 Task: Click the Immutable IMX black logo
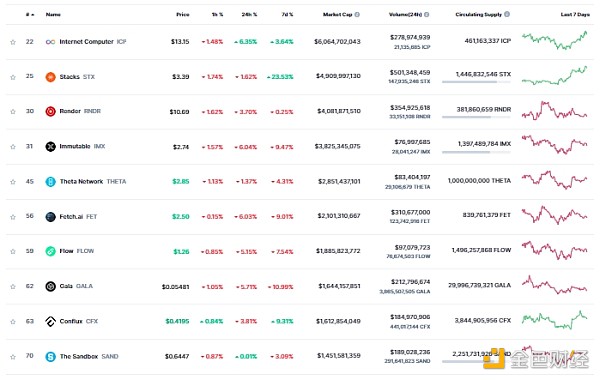coord(51,147)
